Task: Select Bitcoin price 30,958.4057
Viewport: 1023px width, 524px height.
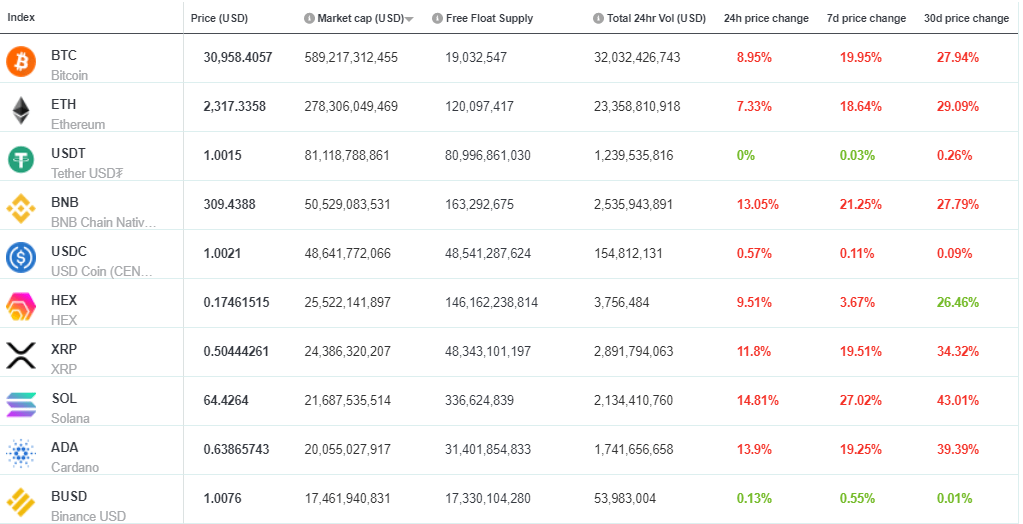Action: point(237,57)
